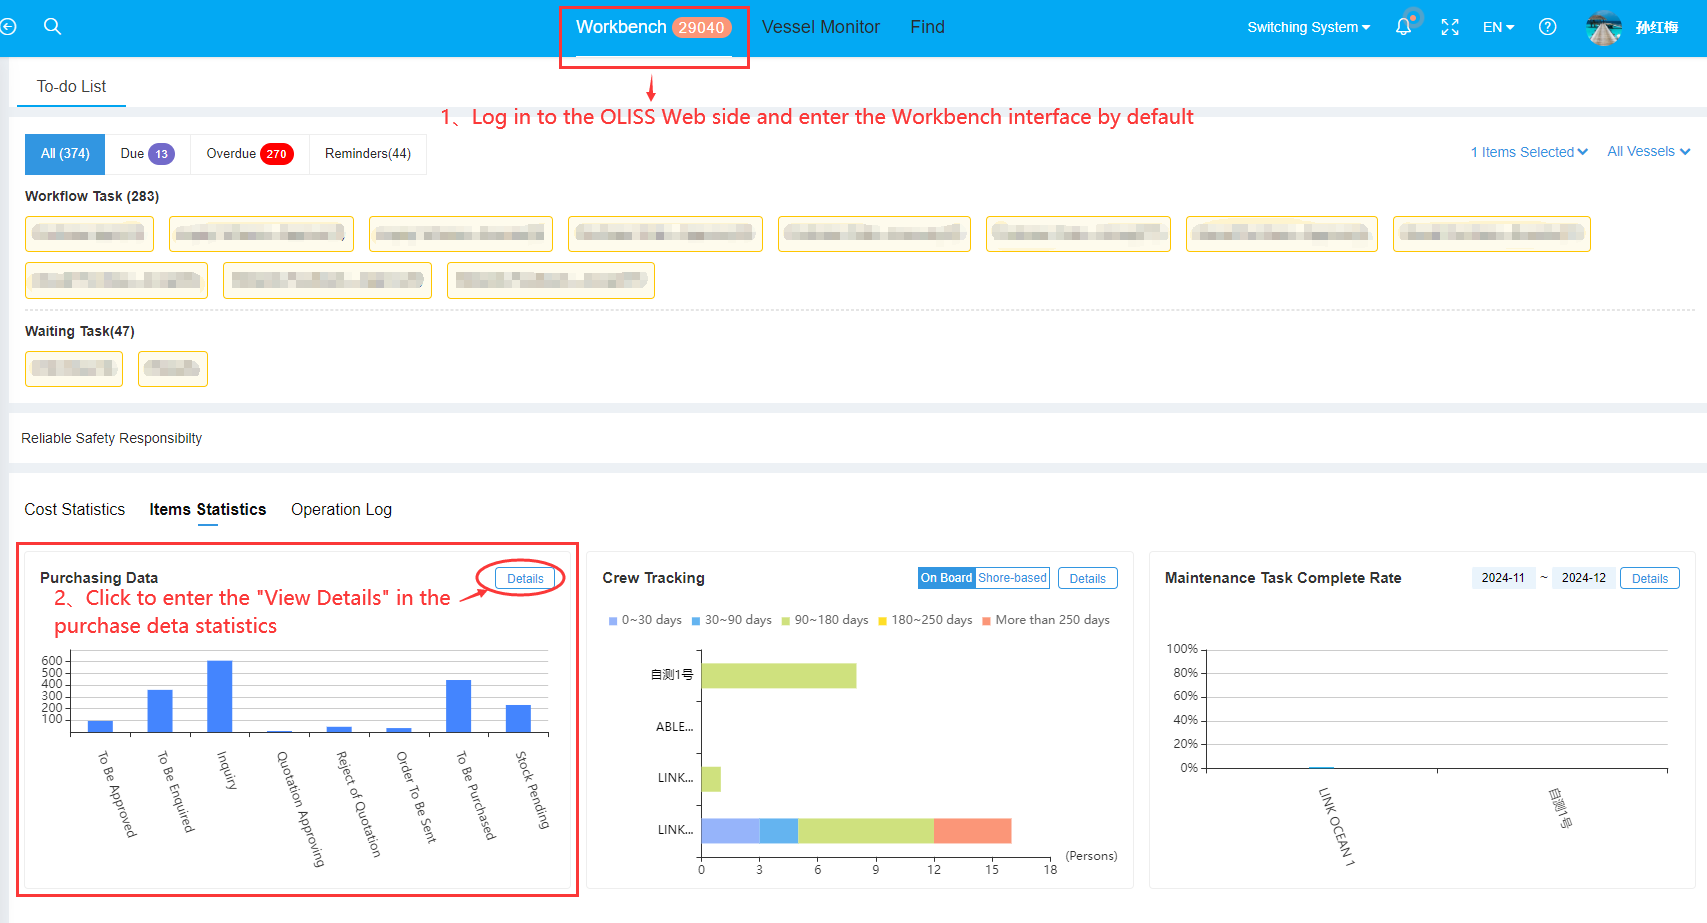Open the notification bell icon
1707x923 pixels.
point(1404,27)
